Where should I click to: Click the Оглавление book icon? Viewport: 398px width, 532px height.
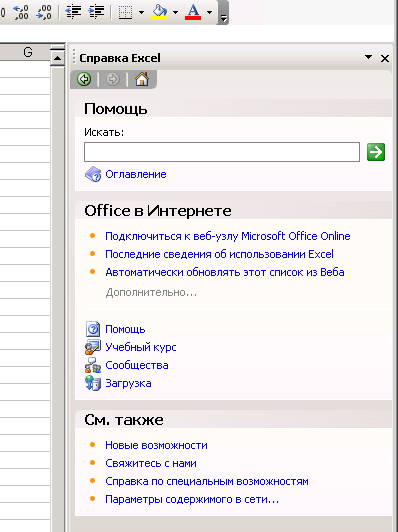coord(93,174)
